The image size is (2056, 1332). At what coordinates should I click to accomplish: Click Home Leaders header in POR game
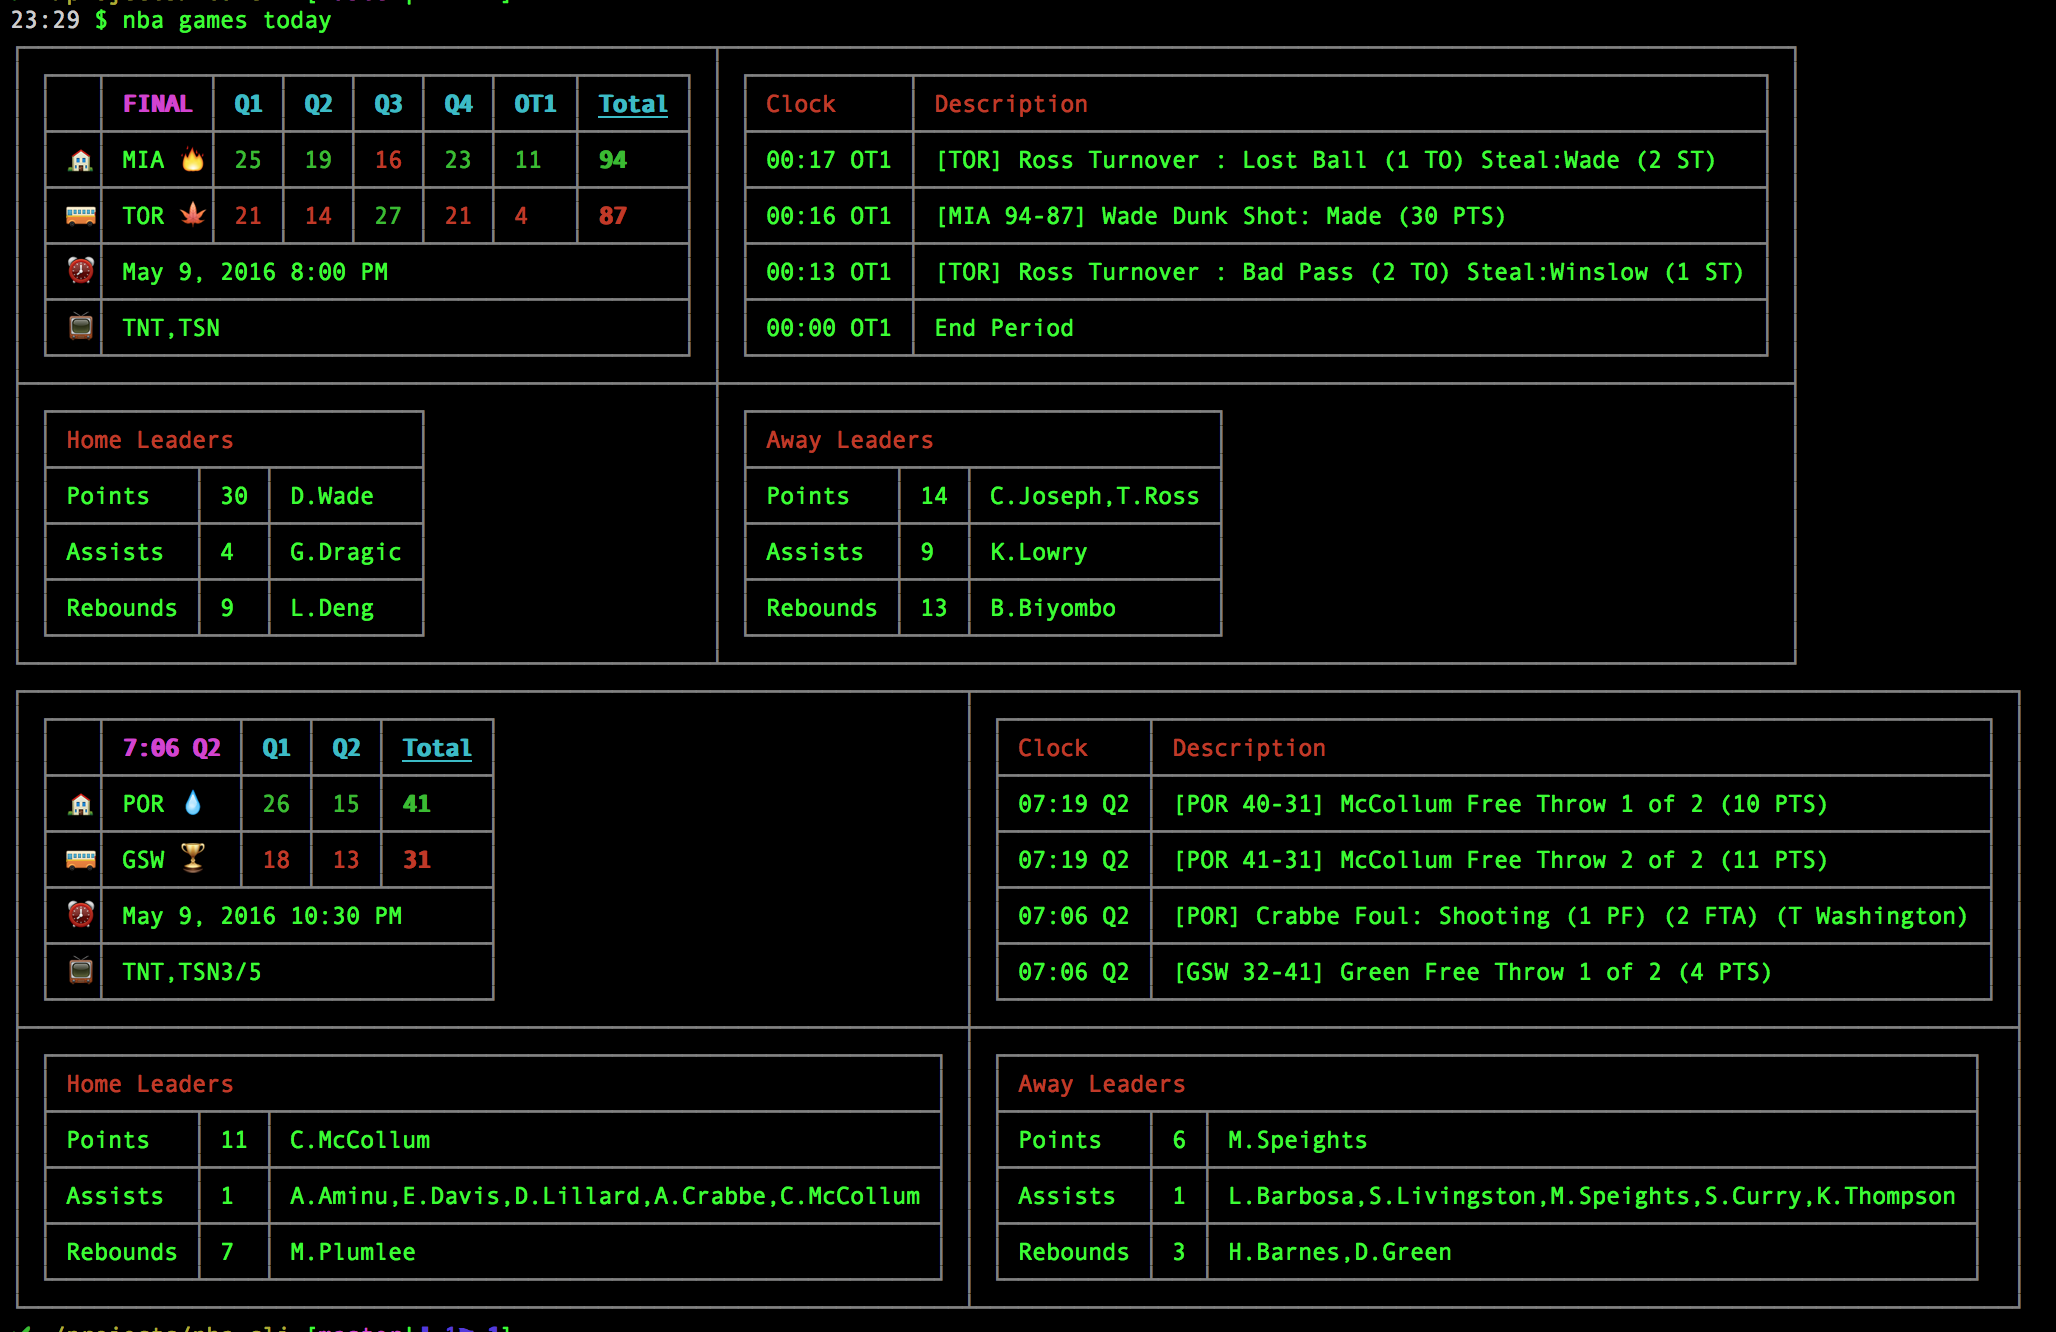click(x=150, y=1084)
